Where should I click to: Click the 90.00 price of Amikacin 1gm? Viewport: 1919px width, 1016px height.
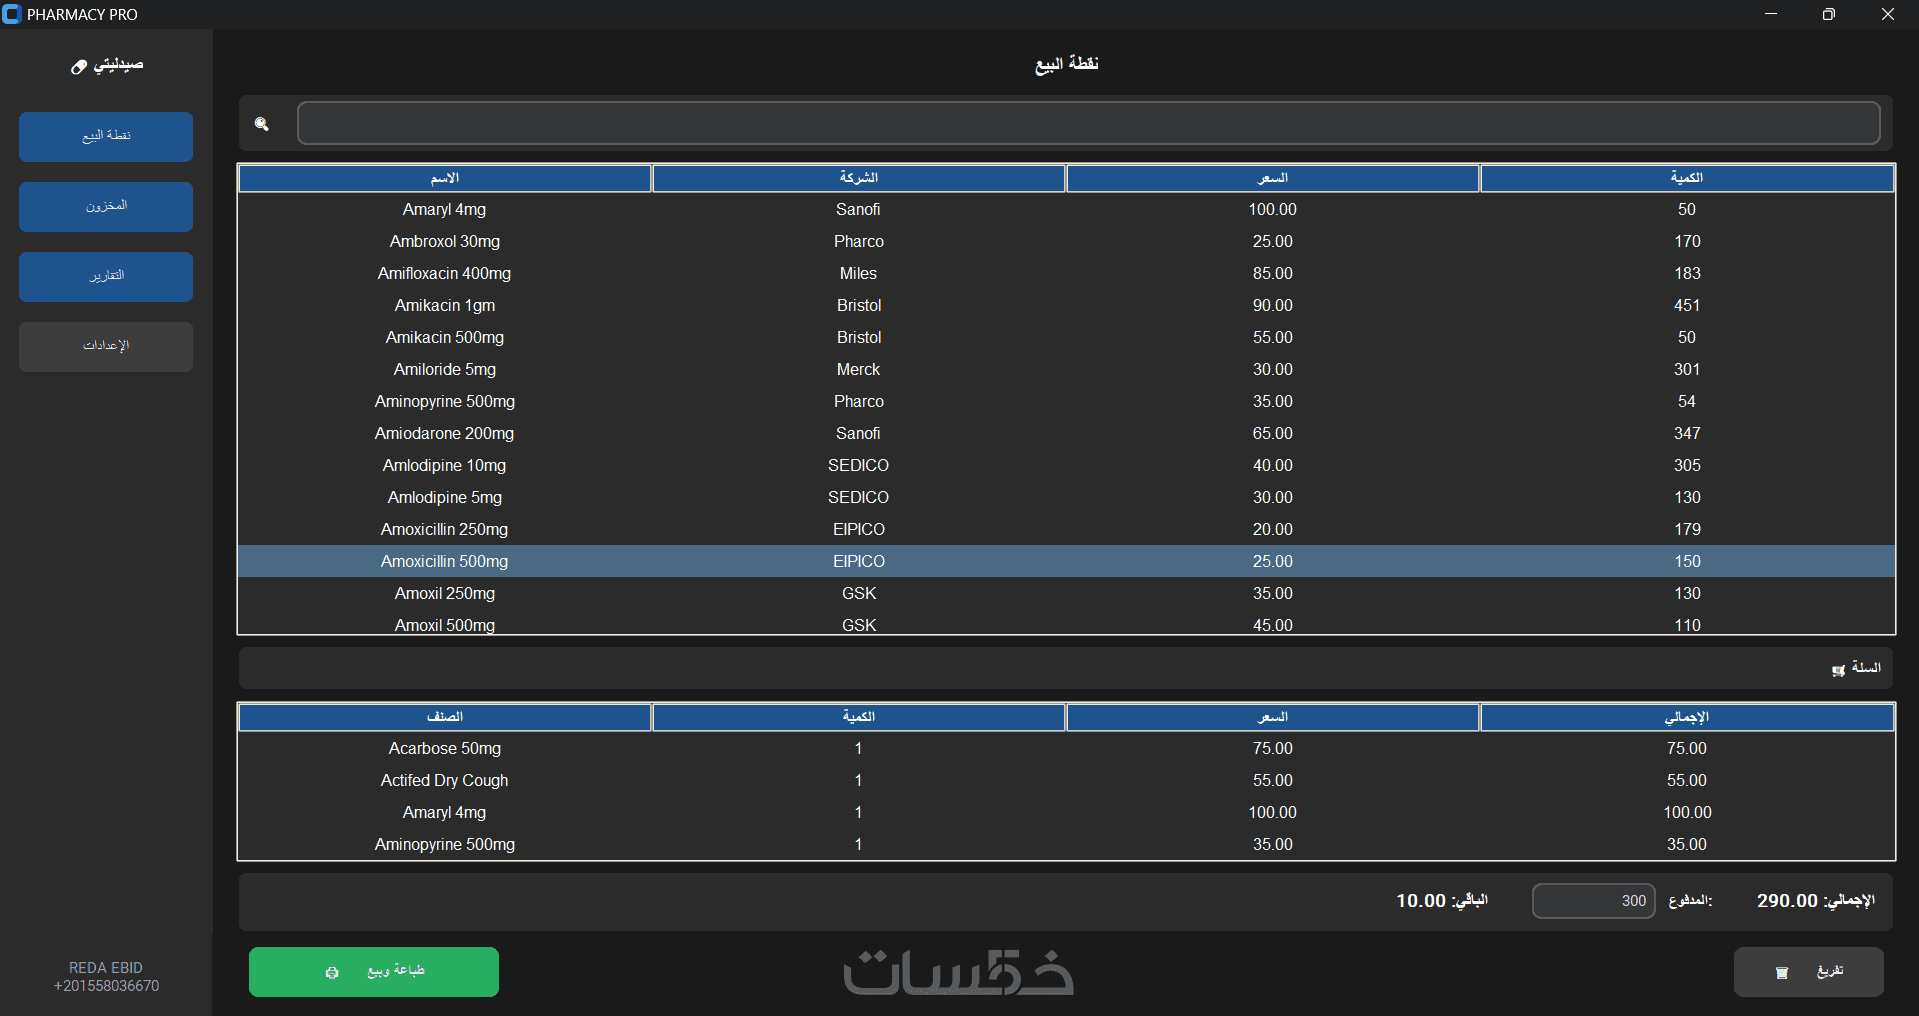pos(1273,305)
